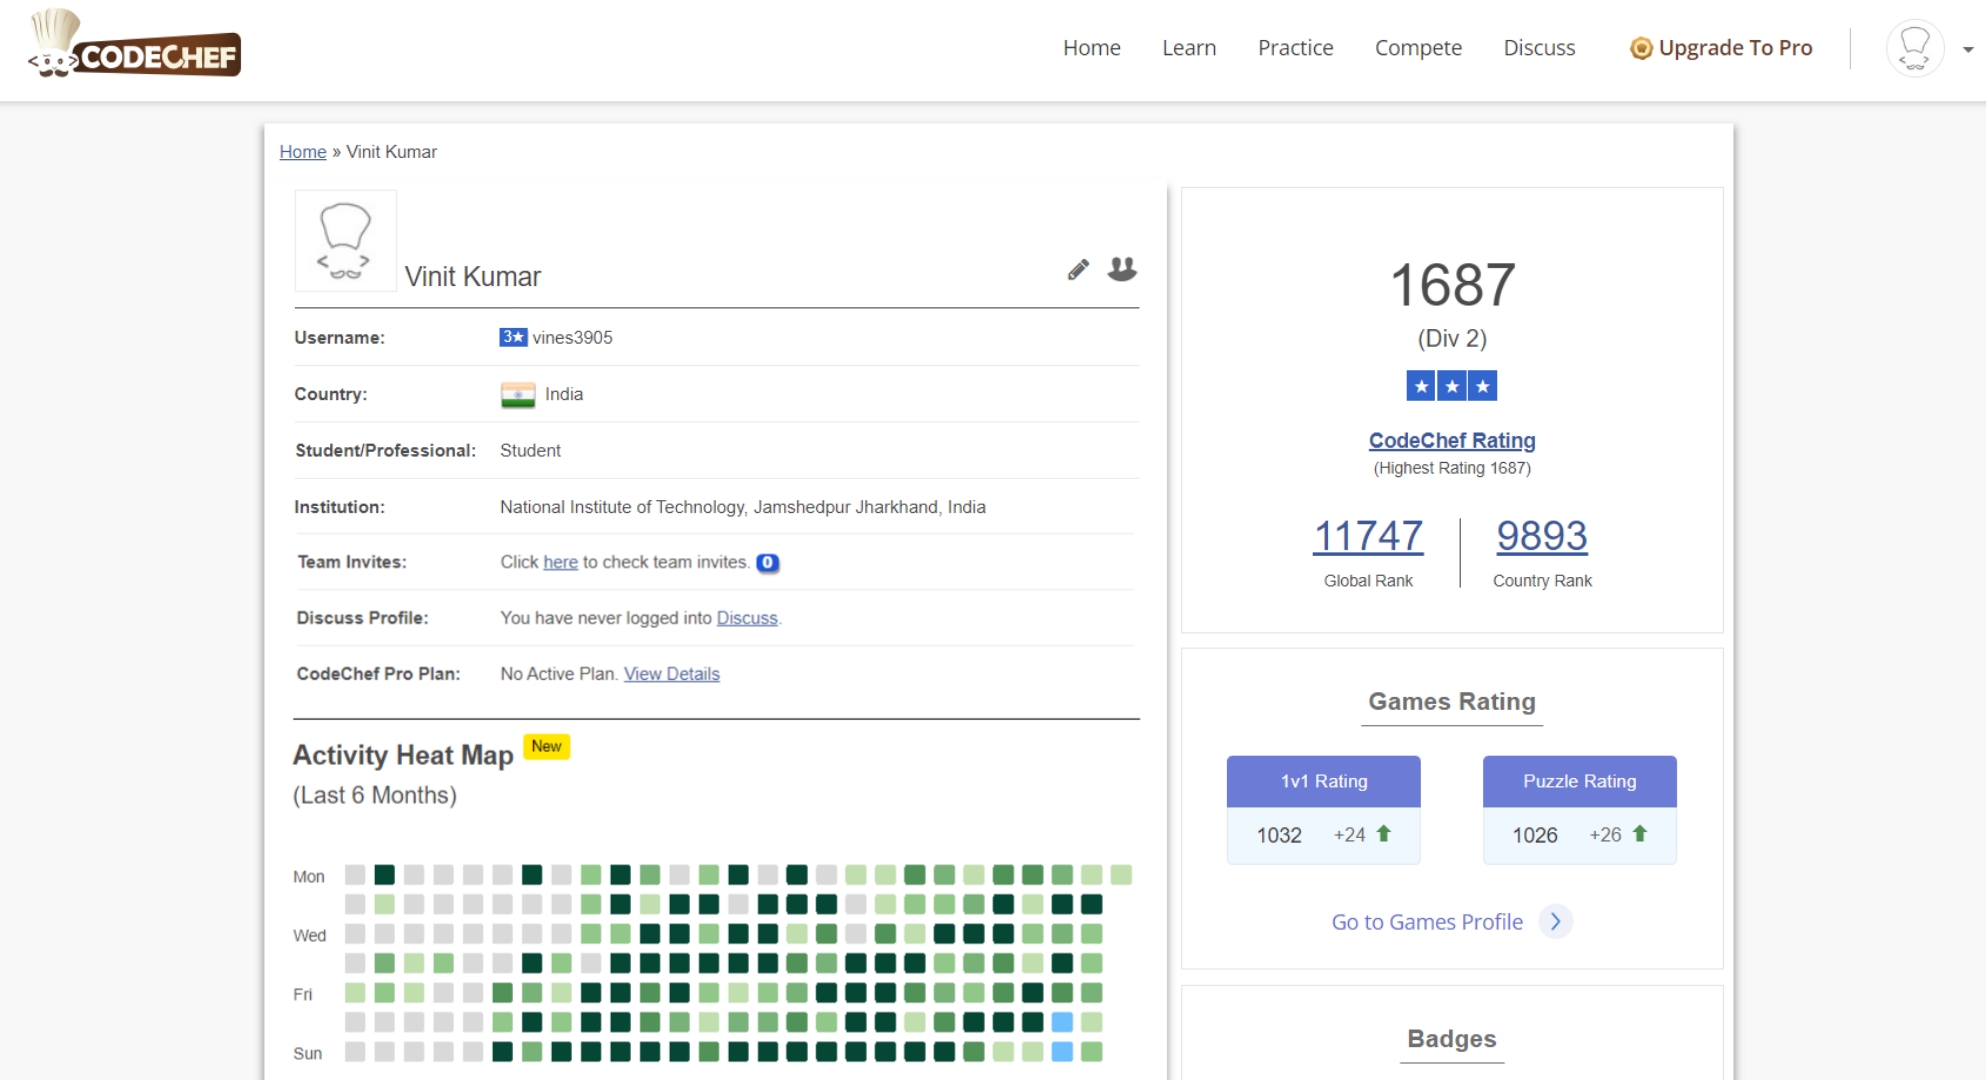Viewport: 1986px width, 1080px height.
Task: Click the username text vines3905
Action: click(572, 338)
